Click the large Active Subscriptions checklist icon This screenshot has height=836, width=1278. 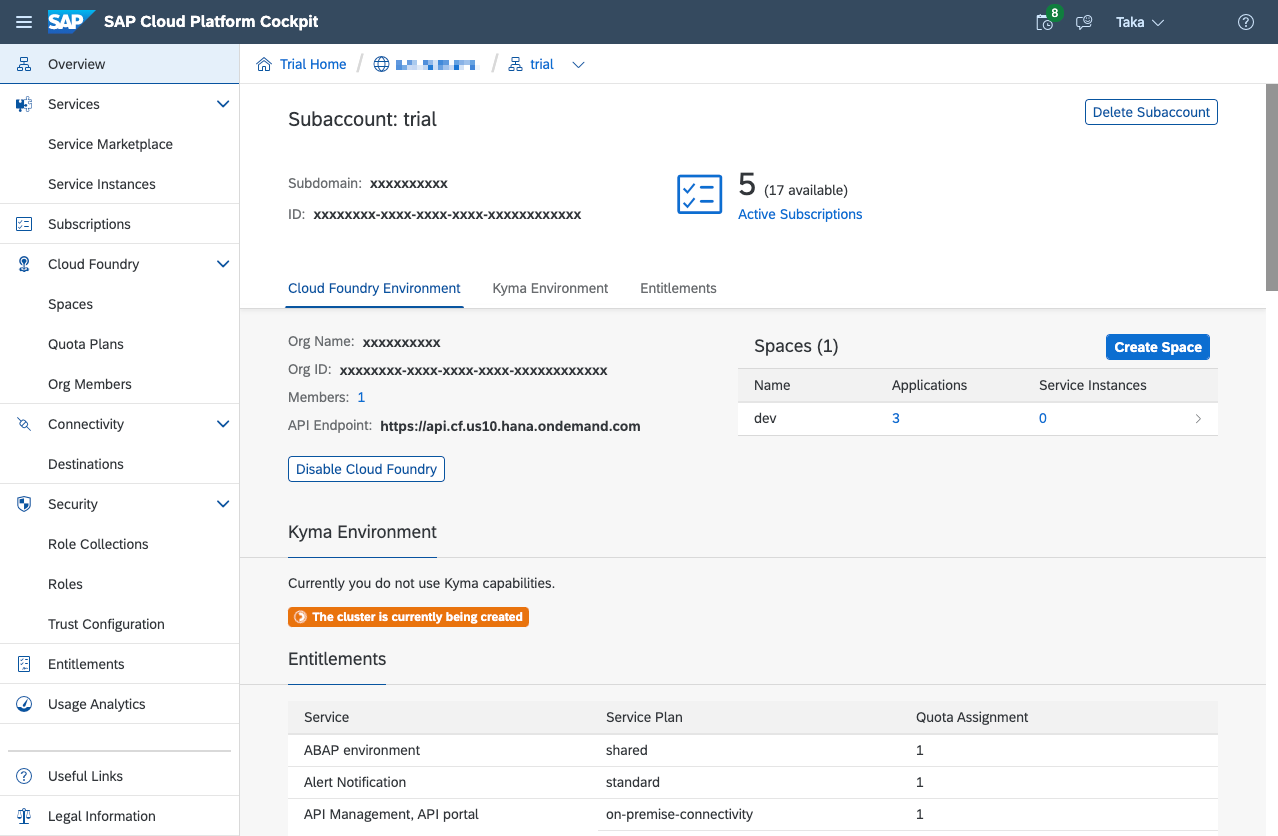(x=699, y=194)
